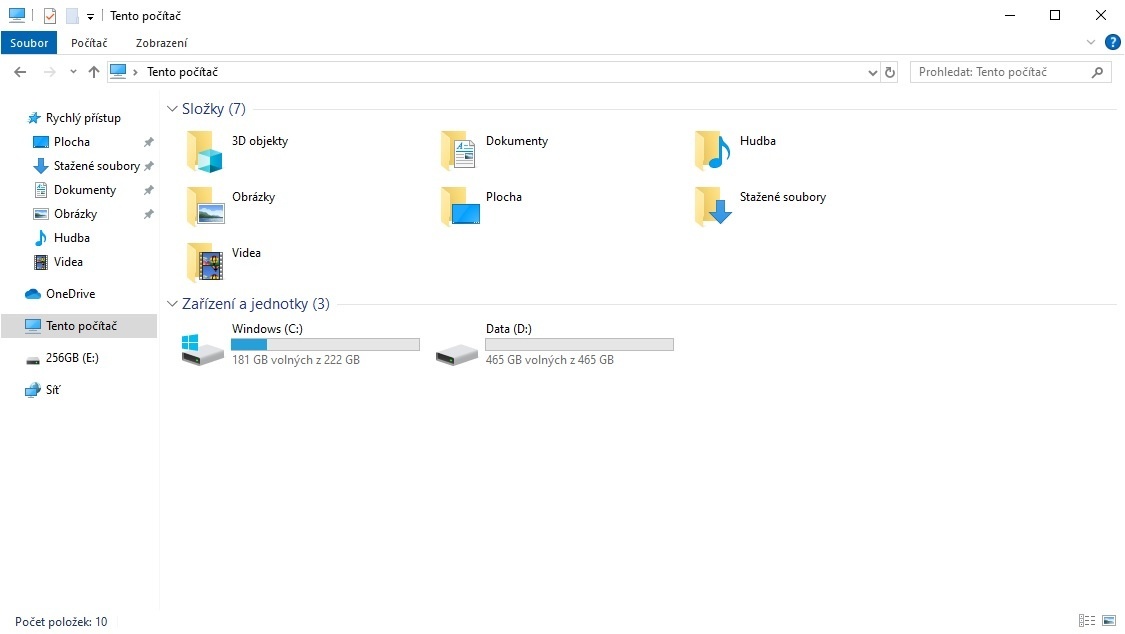Collapse the Zařízení a jednotky (3) group
This screenshot has width=1125, height=634.
tap(172, 303)
